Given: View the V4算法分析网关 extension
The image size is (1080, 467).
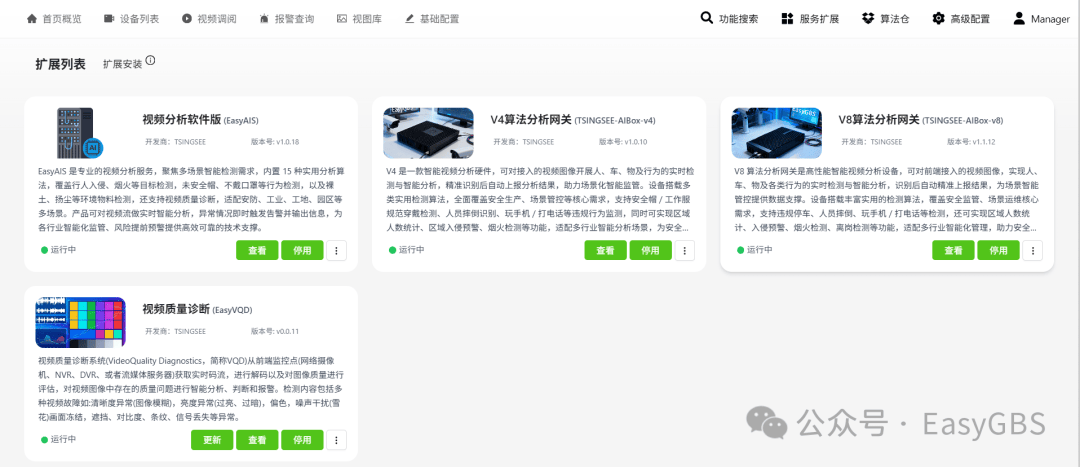Looking at the screenshot, I should point(605,250).
